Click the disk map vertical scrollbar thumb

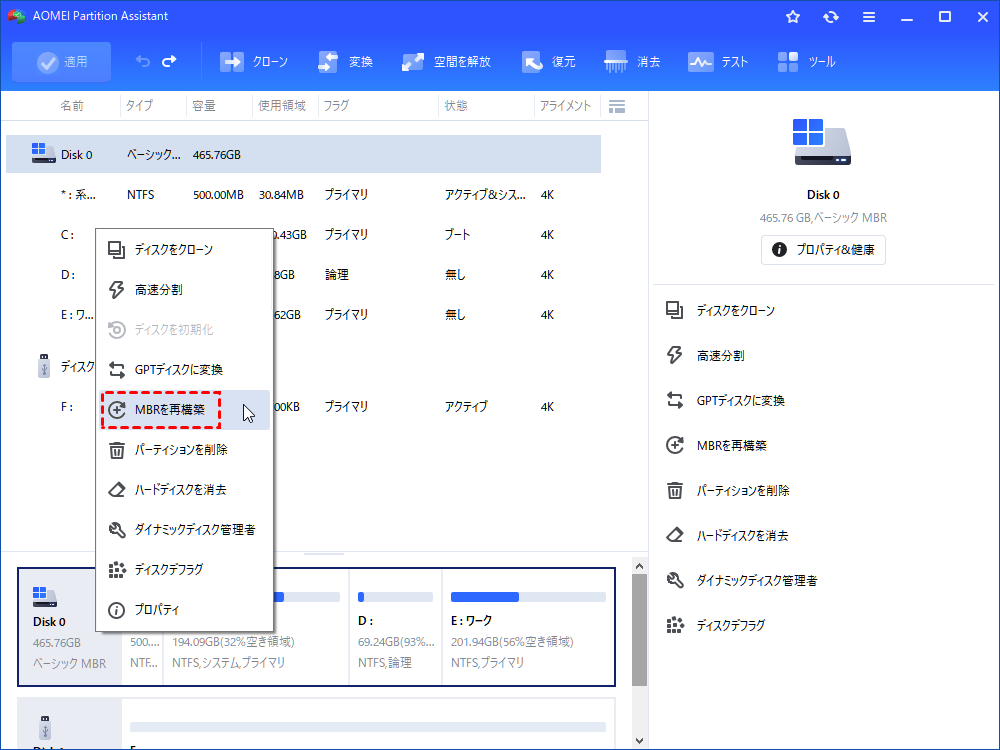tap(640, 630)
